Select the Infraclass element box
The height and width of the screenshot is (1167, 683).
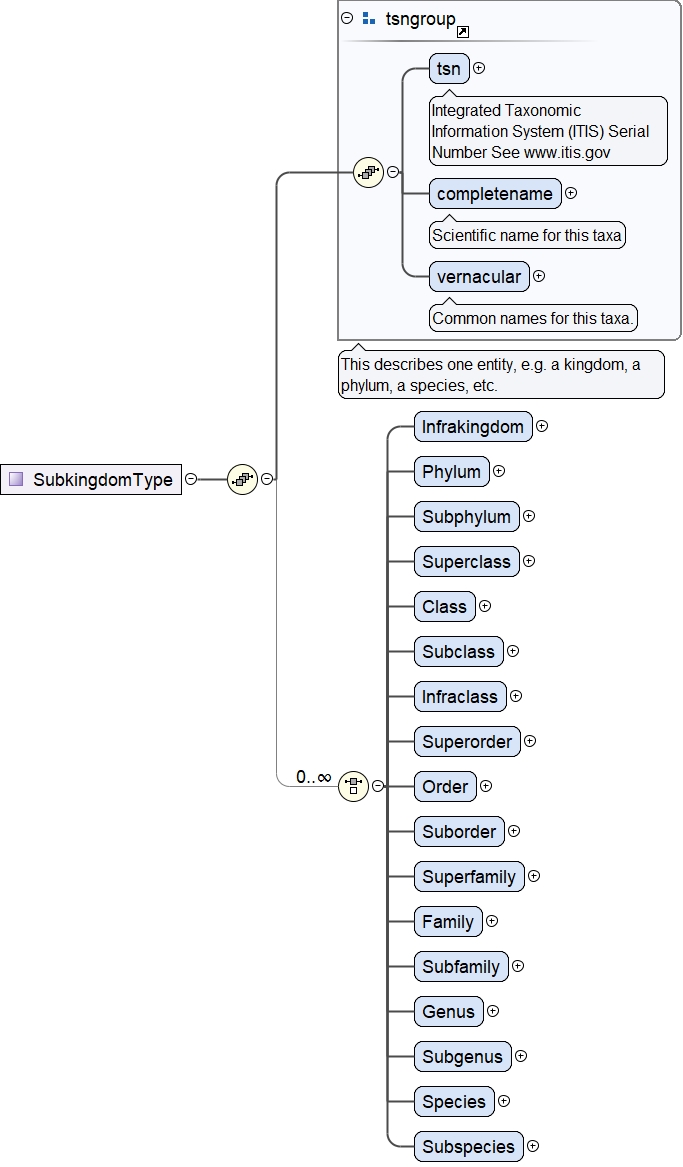point(461,697)
